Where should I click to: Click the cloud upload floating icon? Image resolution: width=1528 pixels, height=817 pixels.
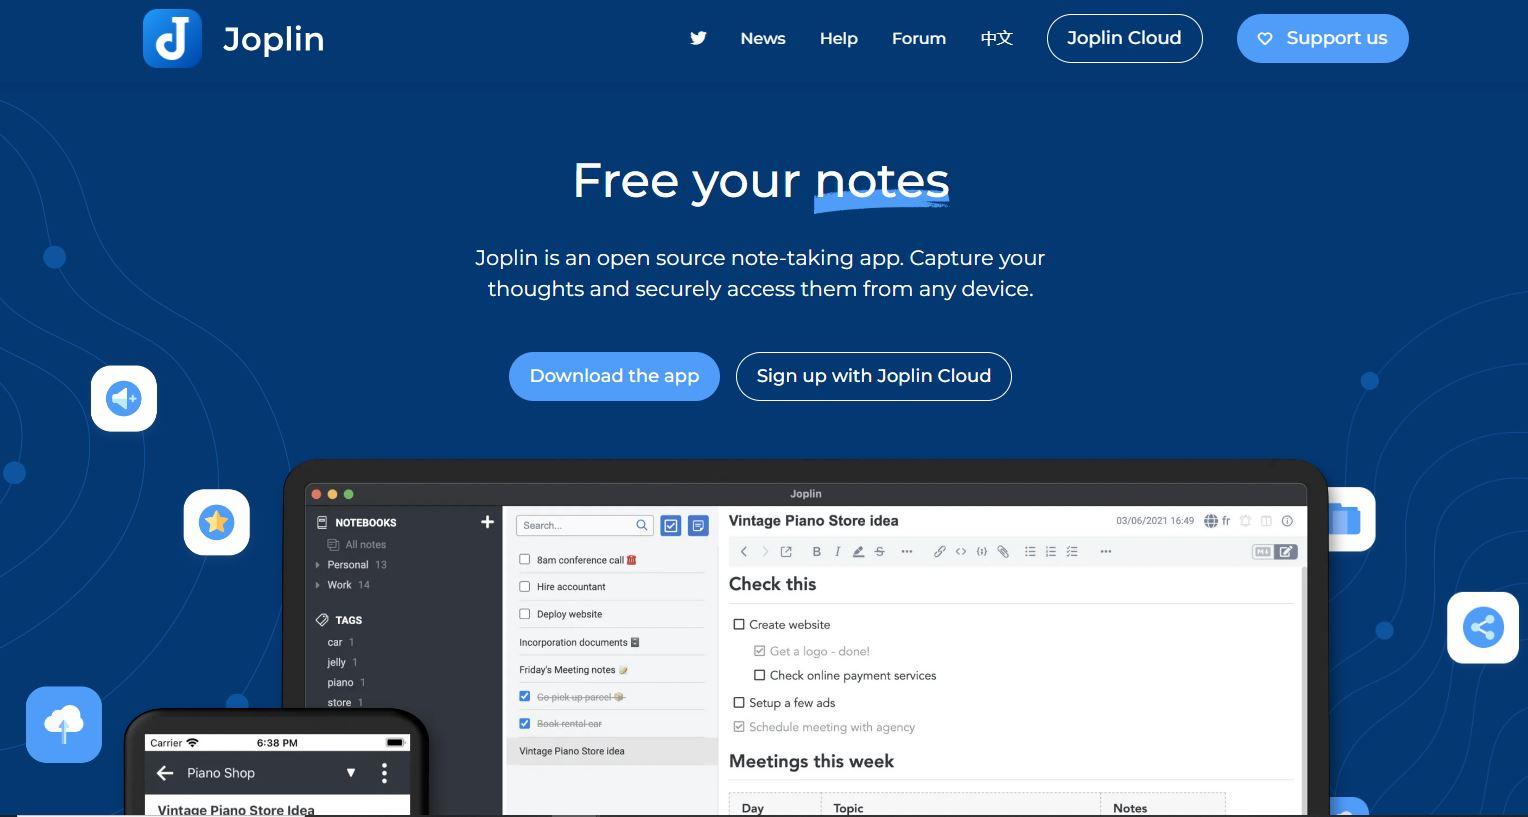pyautogui.click(x=64, y=724)
